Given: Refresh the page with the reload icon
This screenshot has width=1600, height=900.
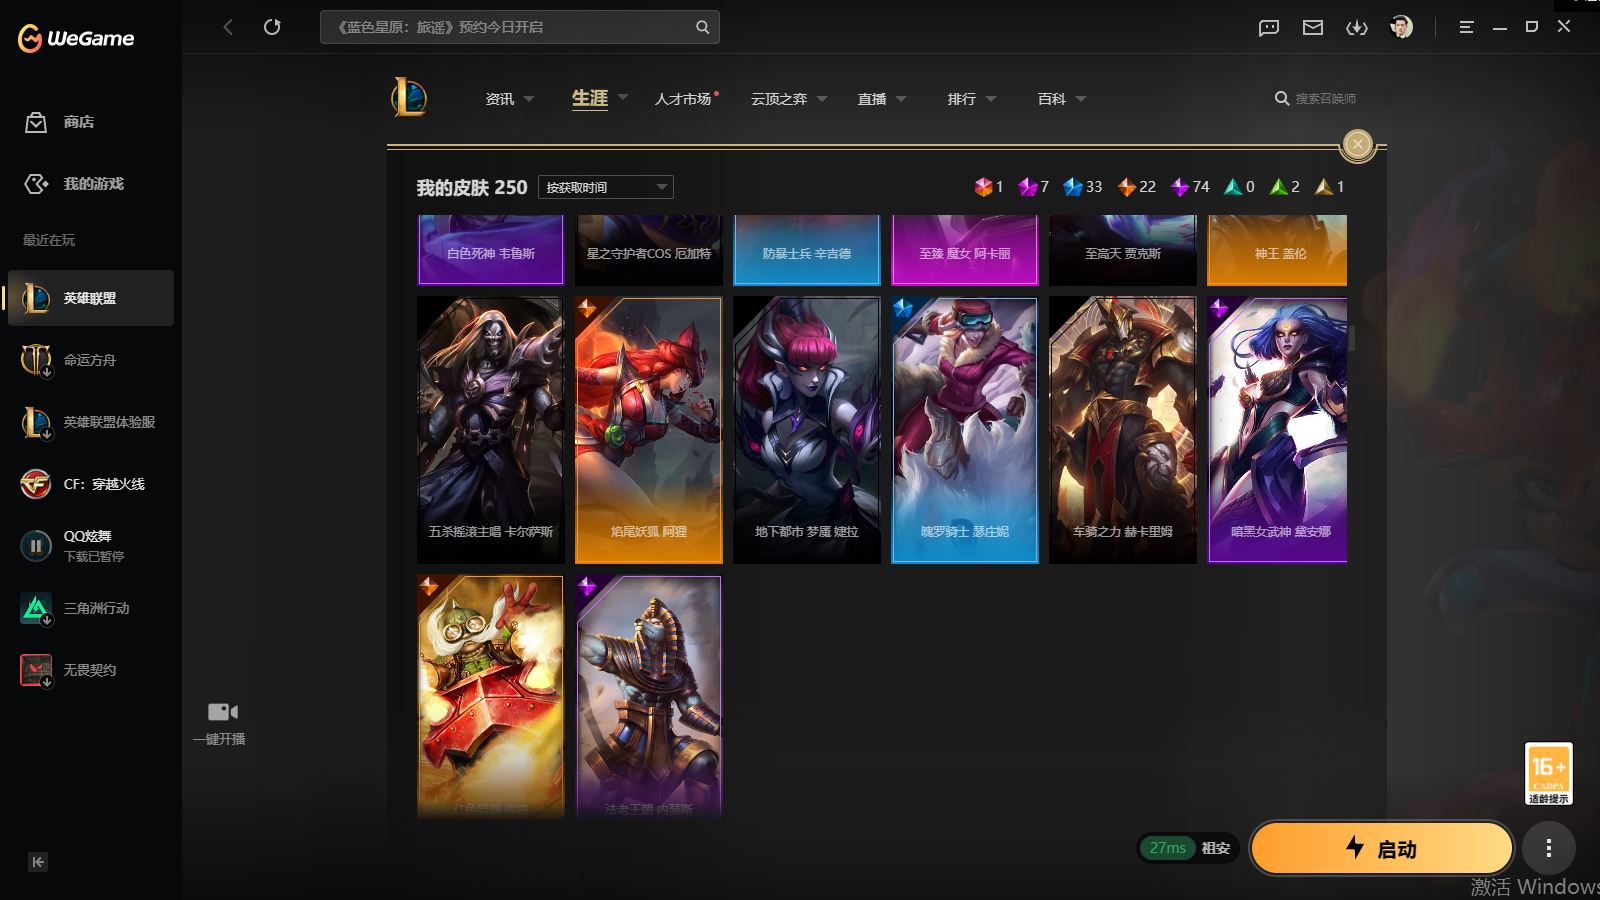Looking at the screenshot, I should point(272,27).
